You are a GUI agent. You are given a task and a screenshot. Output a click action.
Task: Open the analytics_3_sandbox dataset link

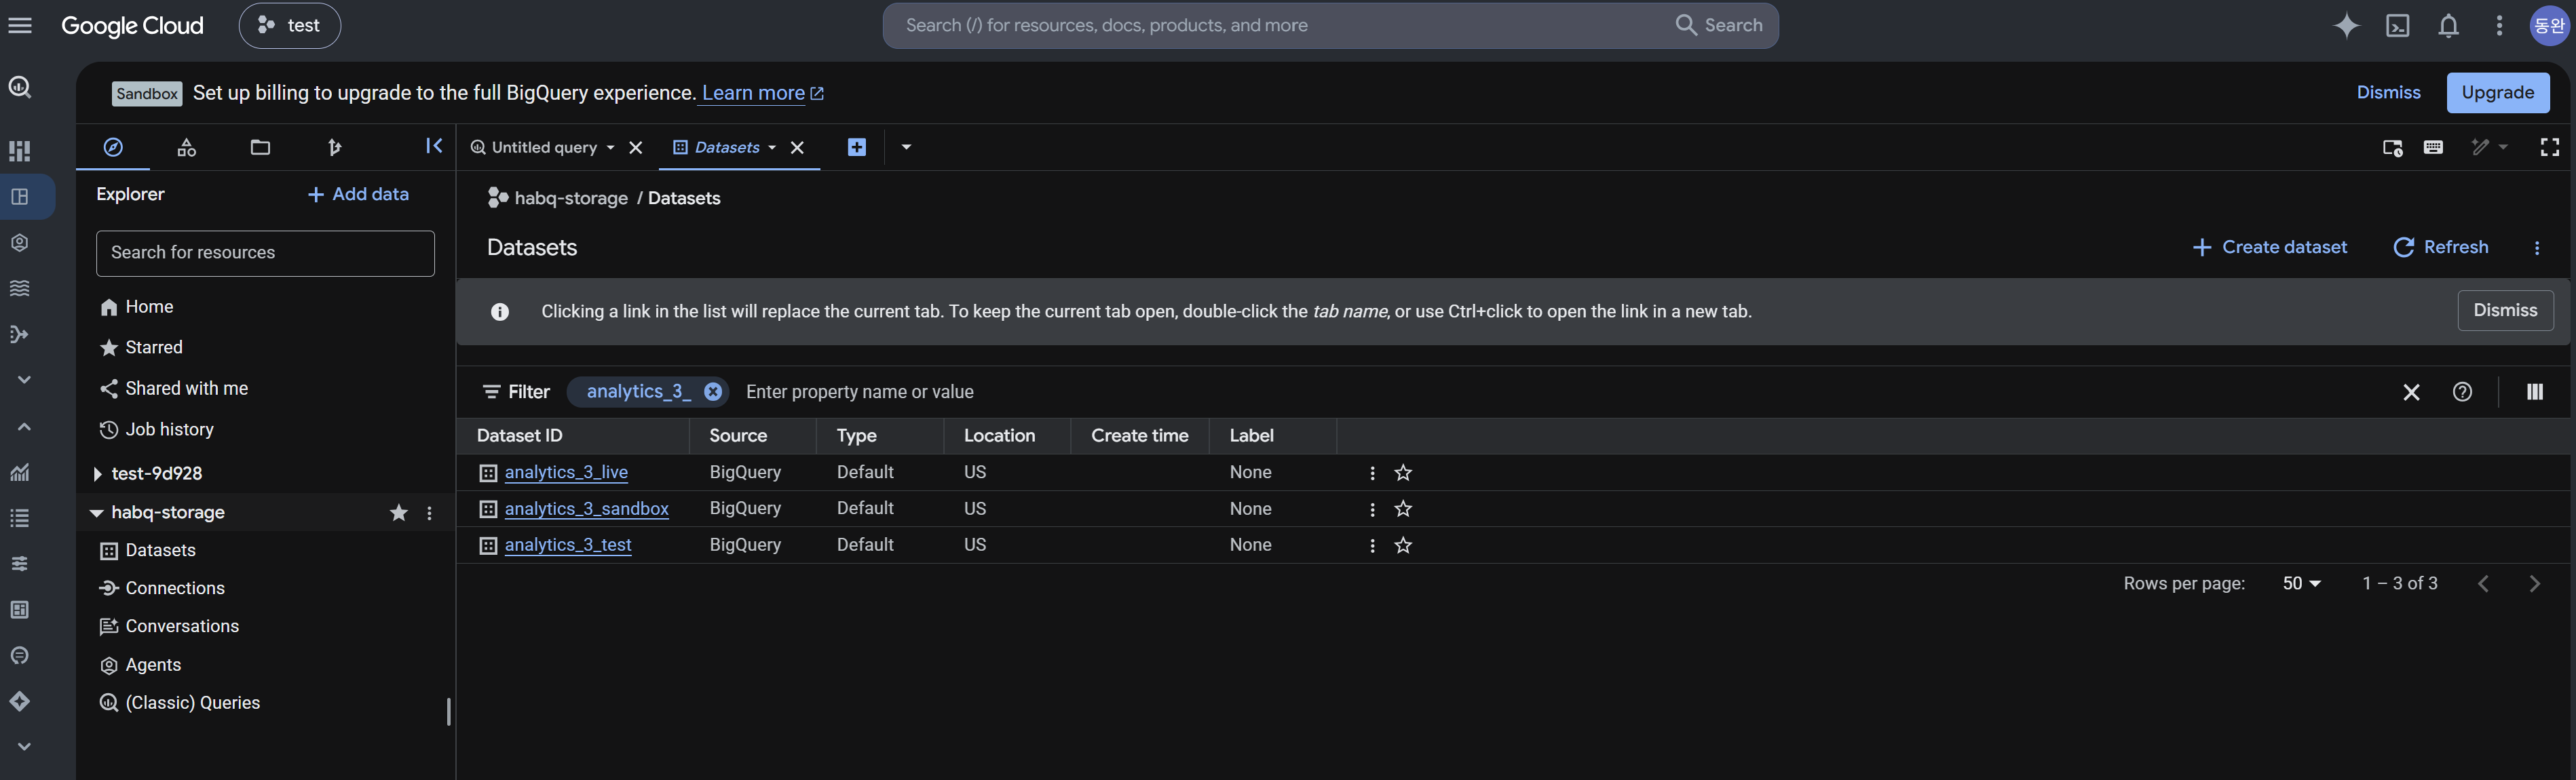coord(586,509)
